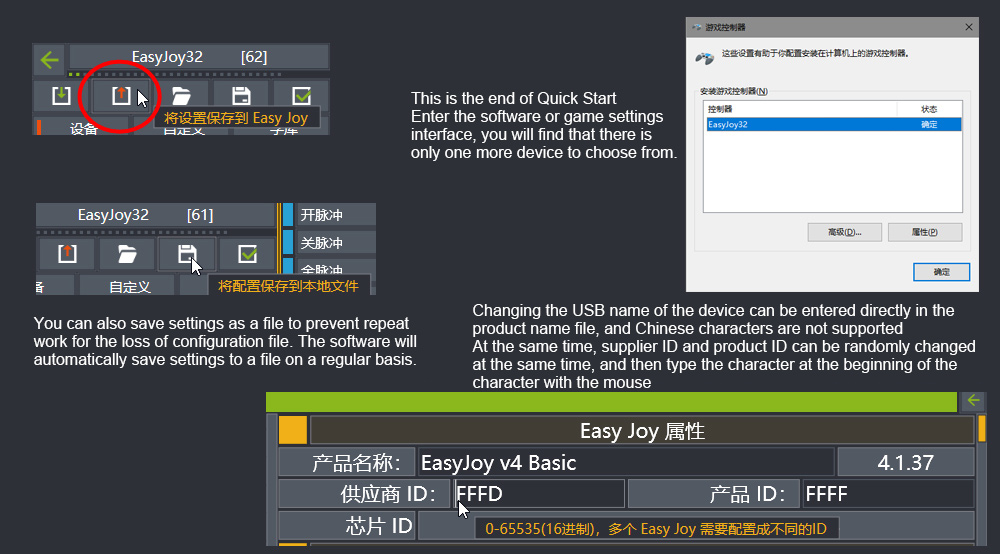The image size is (1000, 554).
Task: Click the small green back arrow above Easy Joy 属性
Action: point(972,401)
